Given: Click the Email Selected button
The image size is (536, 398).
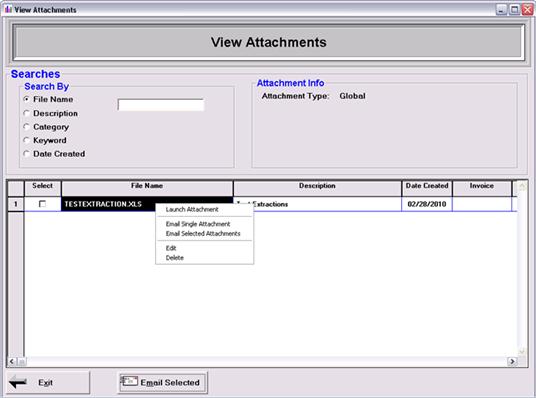Looking at the screenshot, I should pos(163,383).
